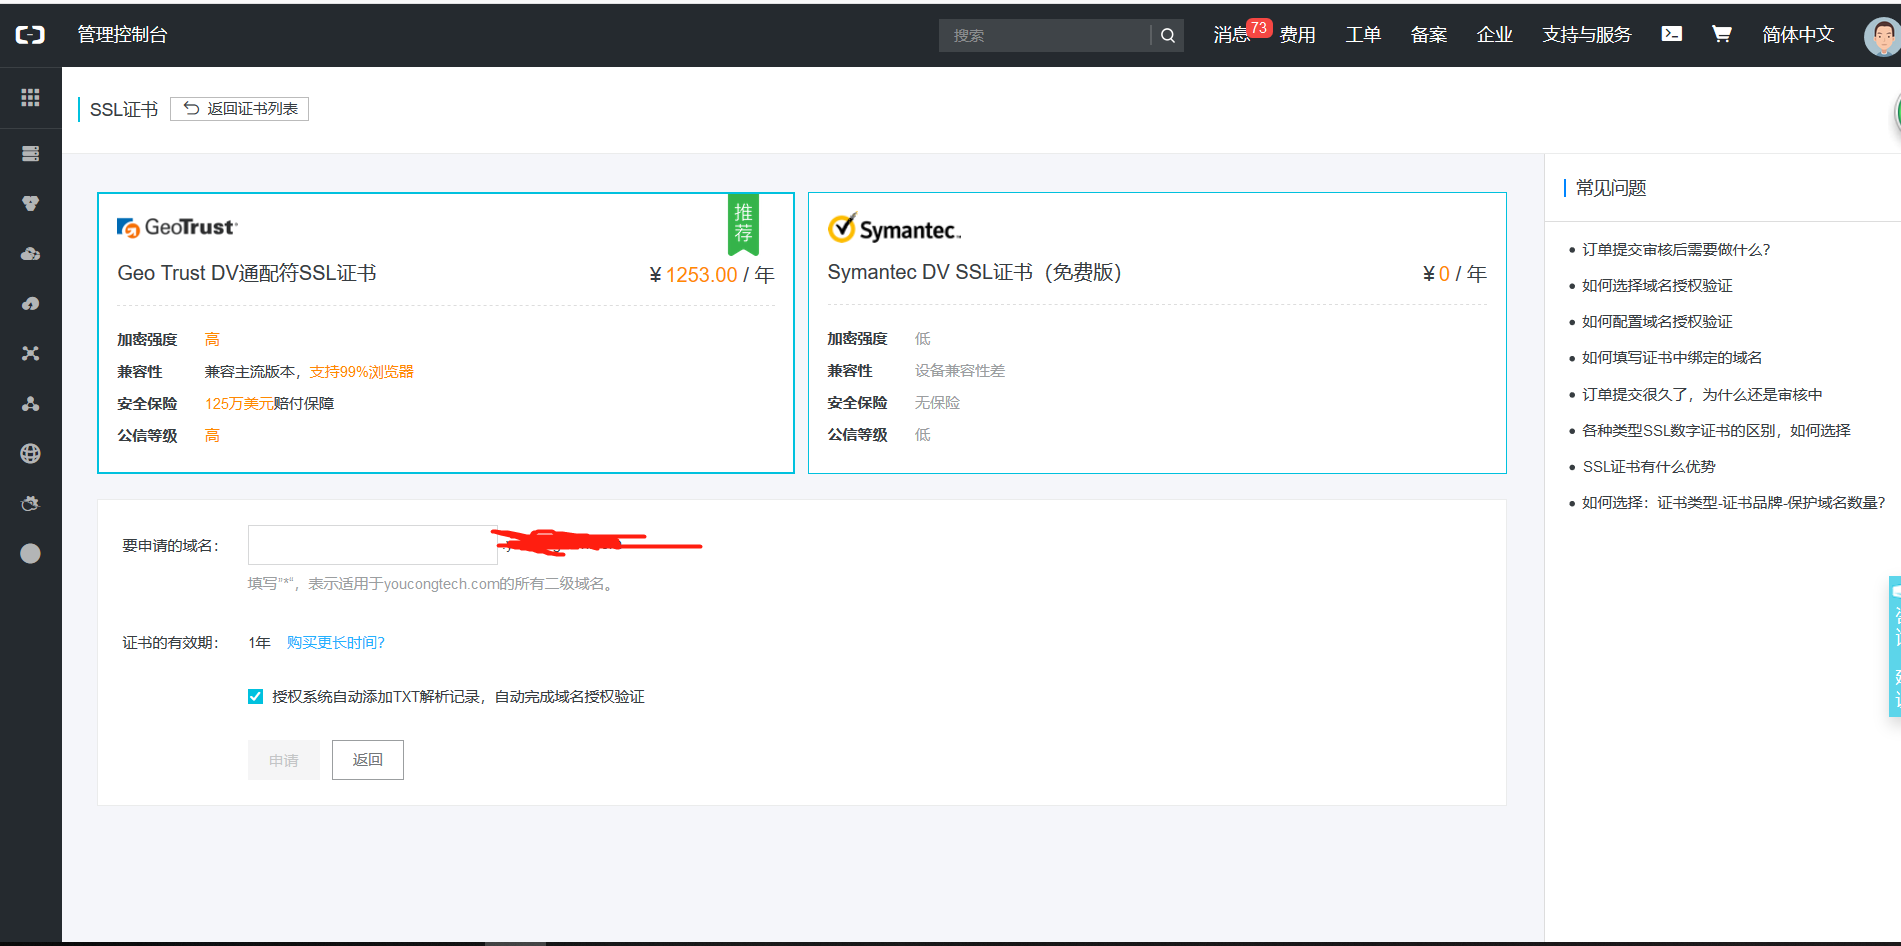
Task: Open FAQ 如何选择:证书类型-证书品牌-保护域名数量?
Action: (1733, 502)
